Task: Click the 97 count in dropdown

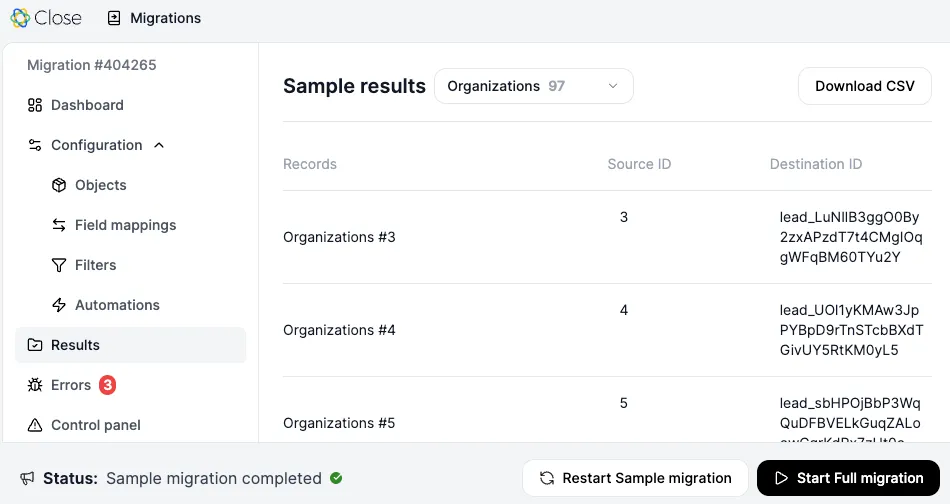Action: (557, 86)
